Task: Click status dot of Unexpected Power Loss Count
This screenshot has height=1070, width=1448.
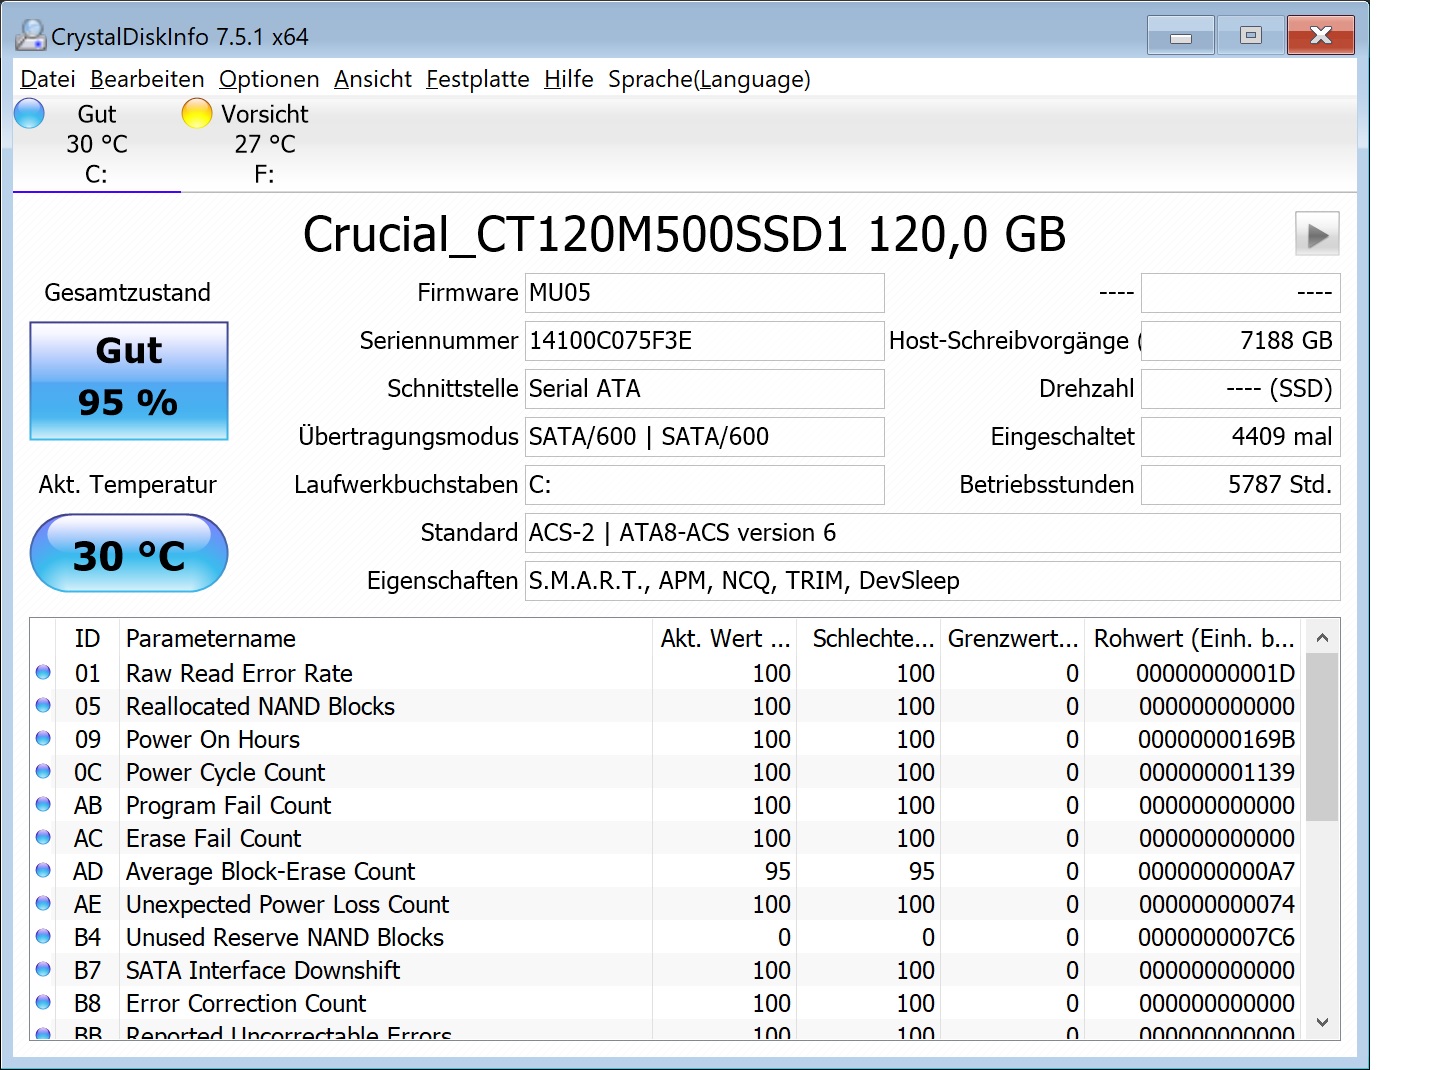Action: (x=43, y=904)
